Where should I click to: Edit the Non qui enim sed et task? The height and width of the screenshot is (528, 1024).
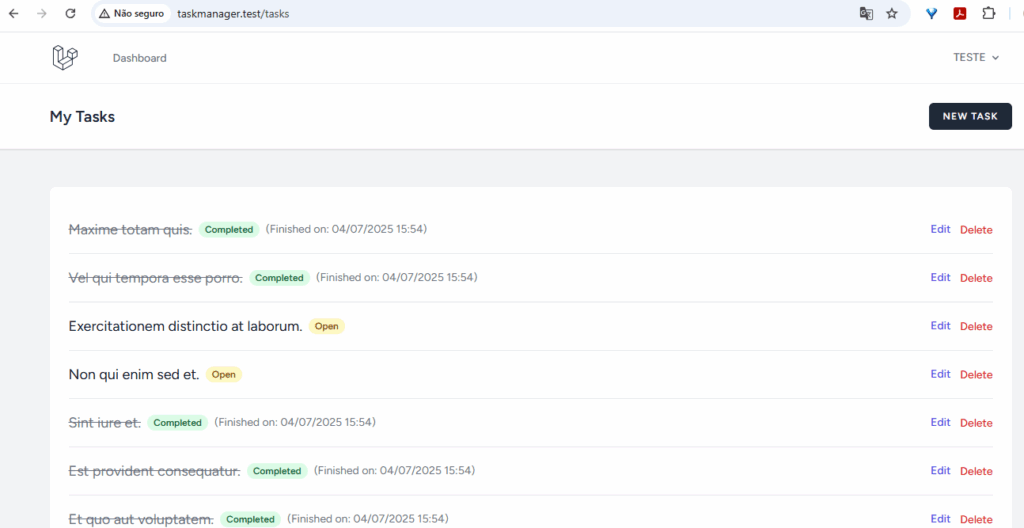940,374
